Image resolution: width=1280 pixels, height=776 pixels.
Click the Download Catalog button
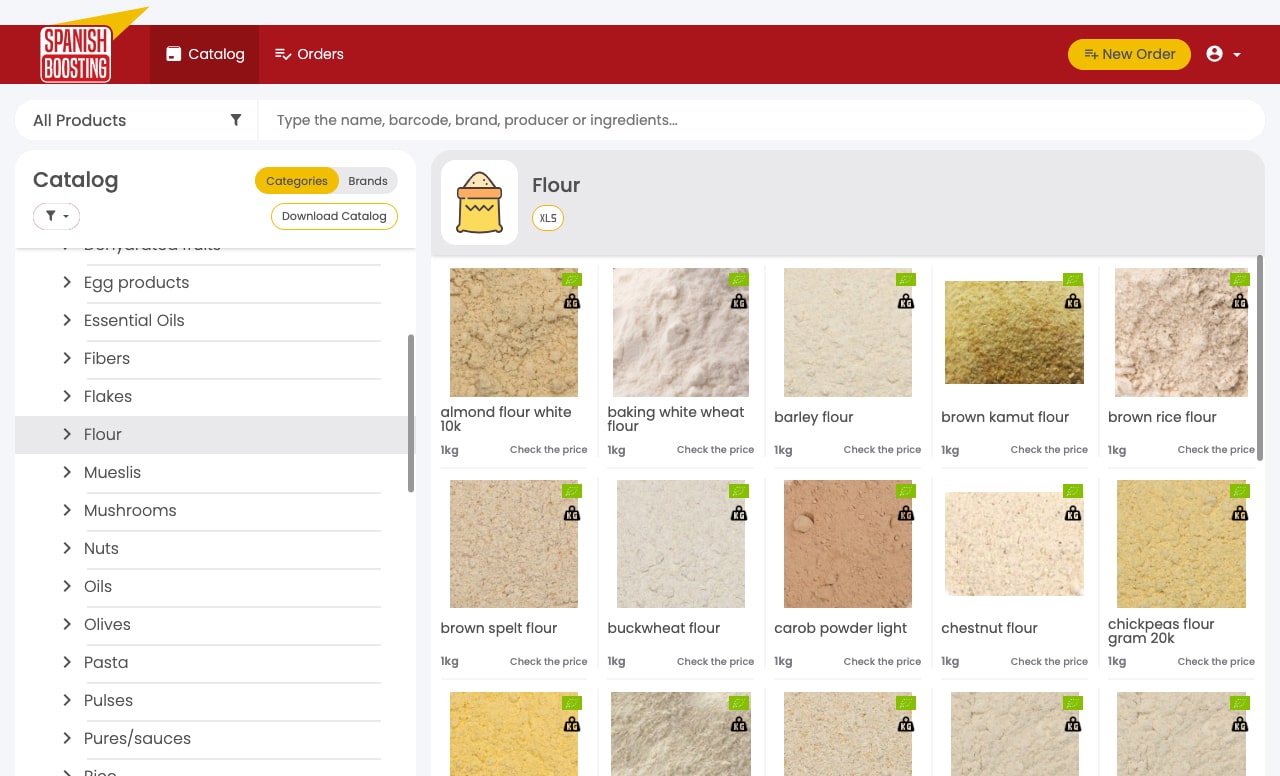(x=334, y=216)
